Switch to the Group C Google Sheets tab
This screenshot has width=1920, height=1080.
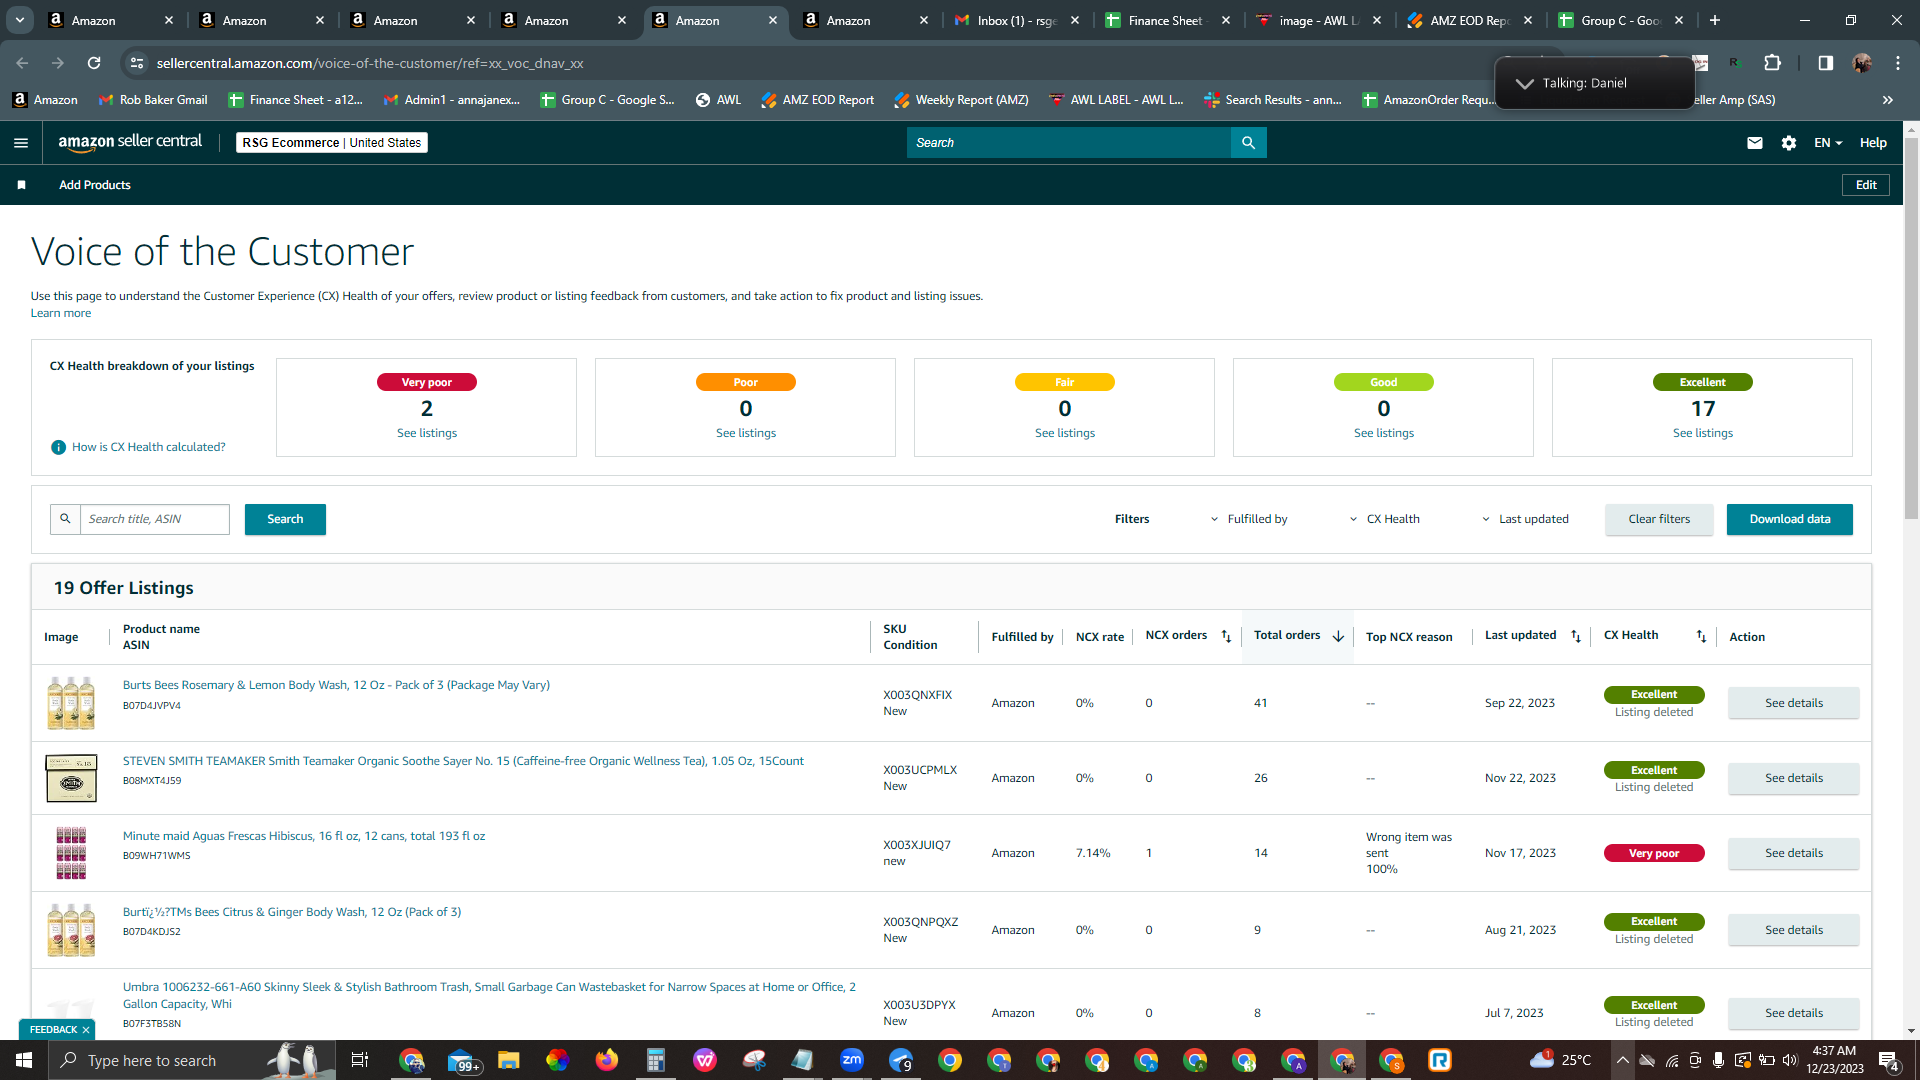tap(1621, 20)
